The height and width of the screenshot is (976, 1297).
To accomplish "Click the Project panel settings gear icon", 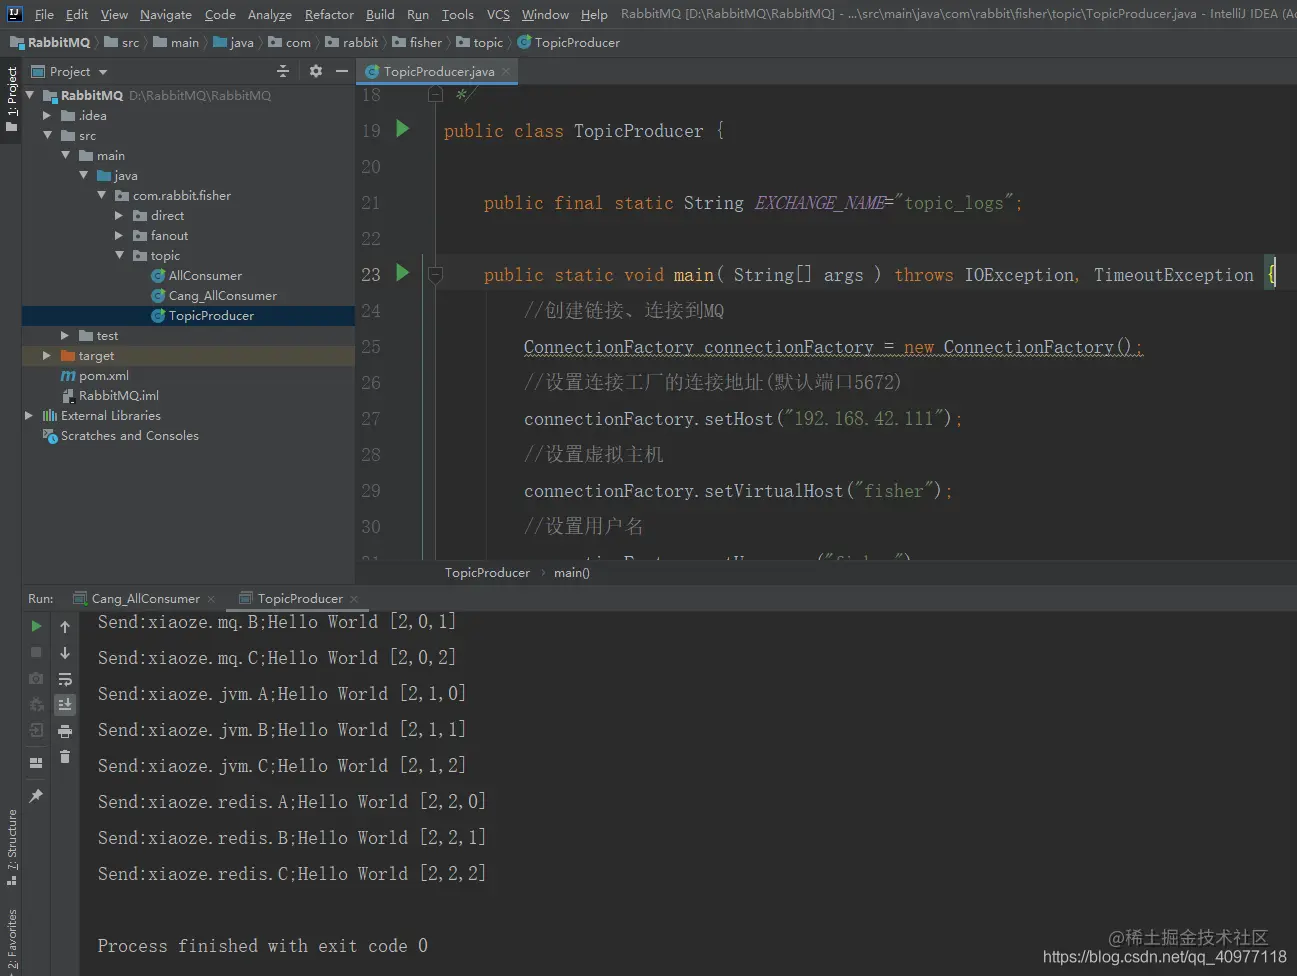I will [x=316, y=71].
